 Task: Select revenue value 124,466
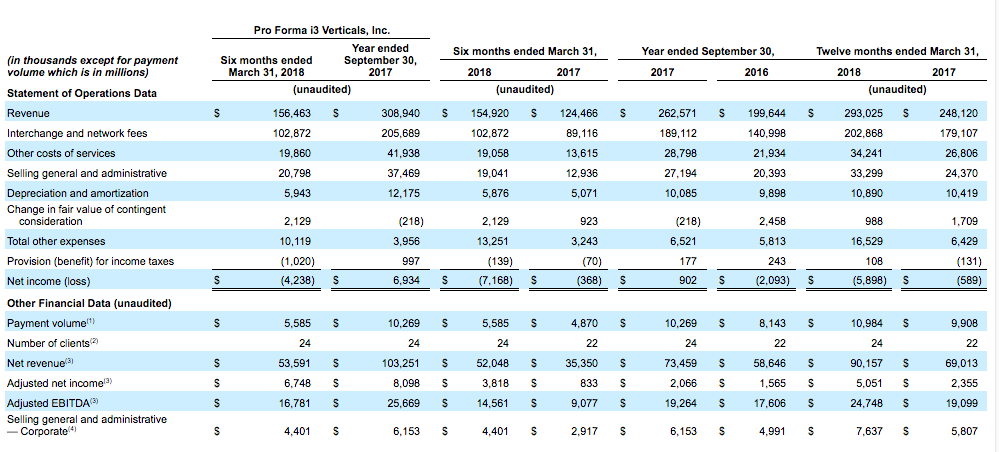(x=580, y=113)
